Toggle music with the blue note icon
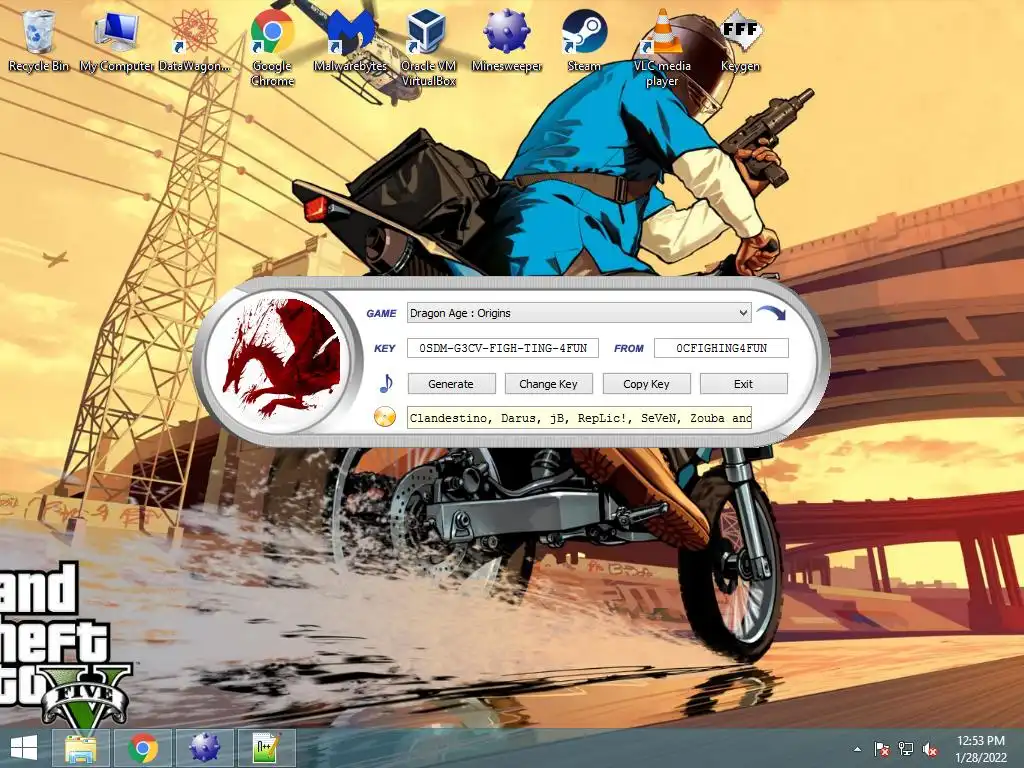The width and height of the screenshot is (1024, 768). 386,383
